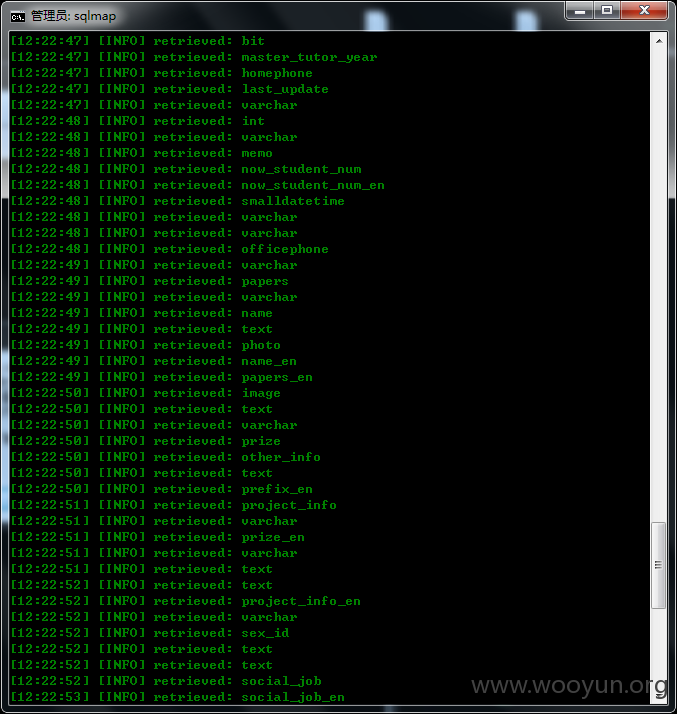Select the text social_job

(281, 681)
